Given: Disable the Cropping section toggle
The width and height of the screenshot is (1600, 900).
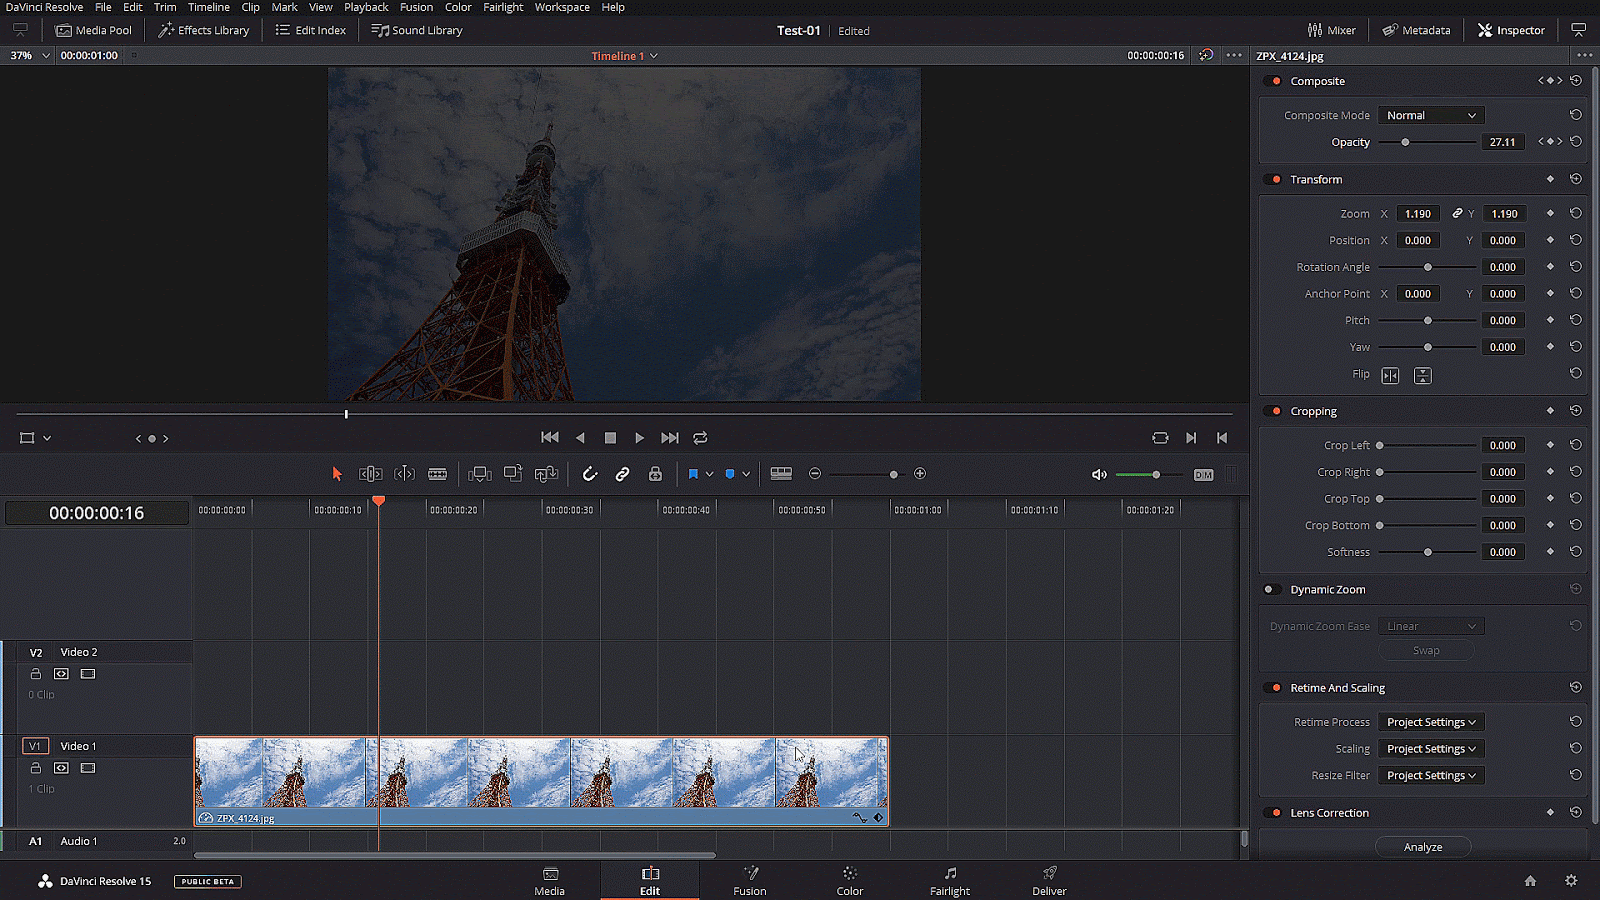Looking at the screenshot, I should (x=1274, y=411).
